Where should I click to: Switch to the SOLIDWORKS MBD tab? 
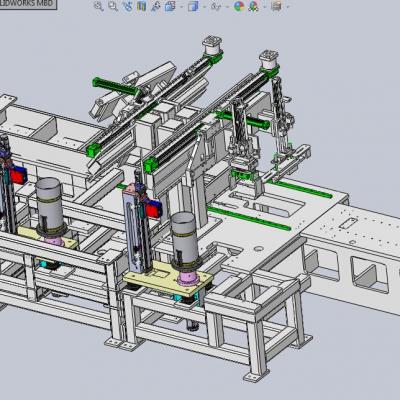click(x=27, y=4)
